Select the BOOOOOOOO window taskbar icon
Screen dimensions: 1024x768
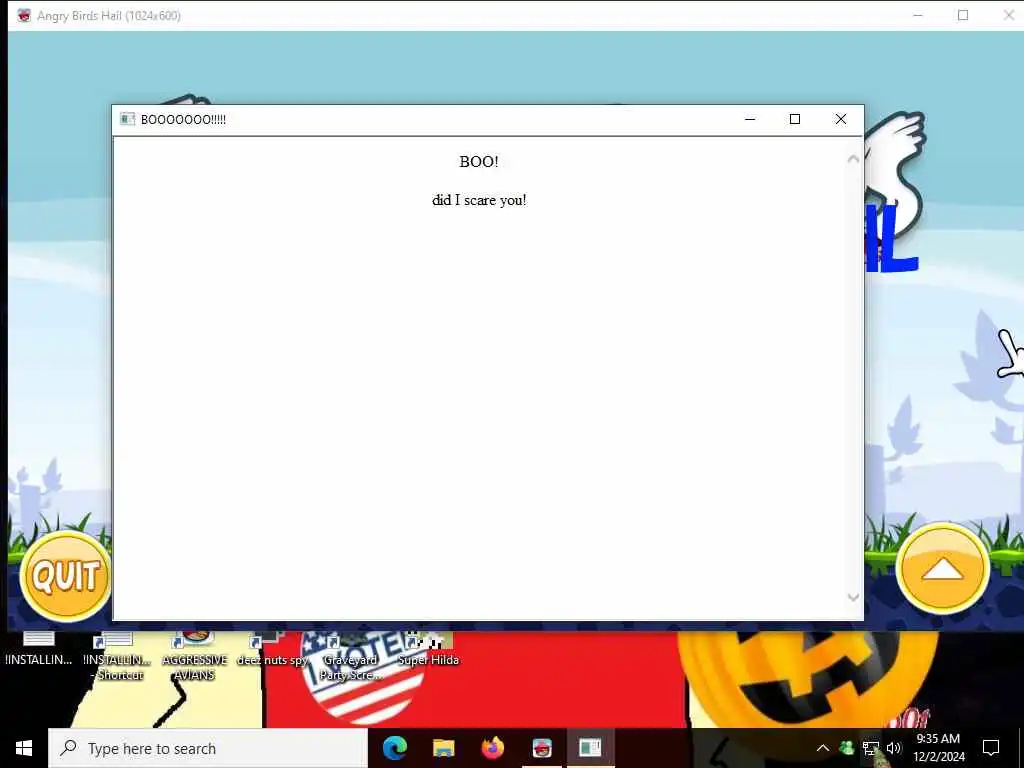(590, 748)
